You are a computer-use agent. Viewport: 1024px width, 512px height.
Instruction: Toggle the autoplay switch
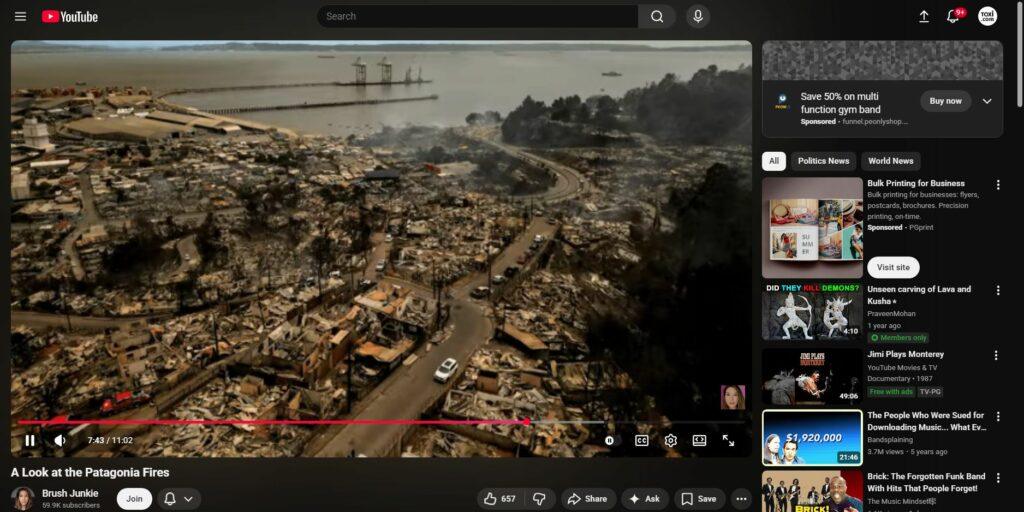pyautogui.click(x=610, y=440)
